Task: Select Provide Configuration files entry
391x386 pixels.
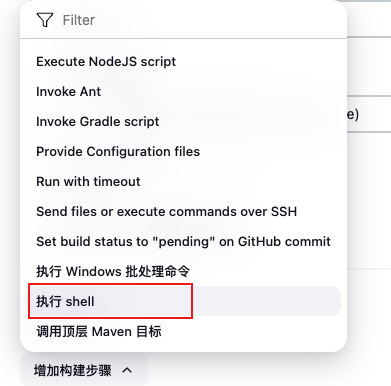Action: 184,152
